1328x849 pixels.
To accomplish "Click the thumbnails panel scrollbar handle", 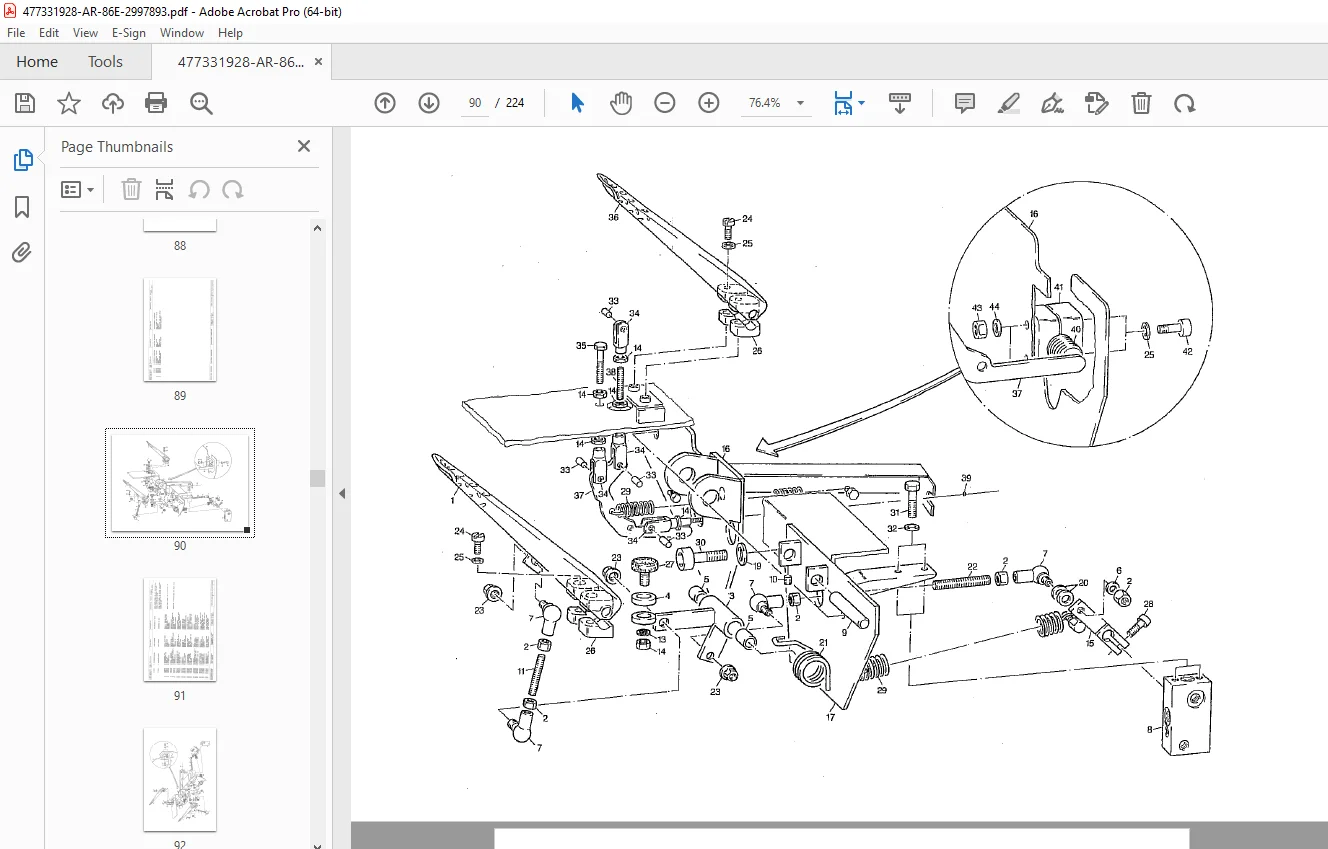I will pyautogui.click(x=318, y=478).
